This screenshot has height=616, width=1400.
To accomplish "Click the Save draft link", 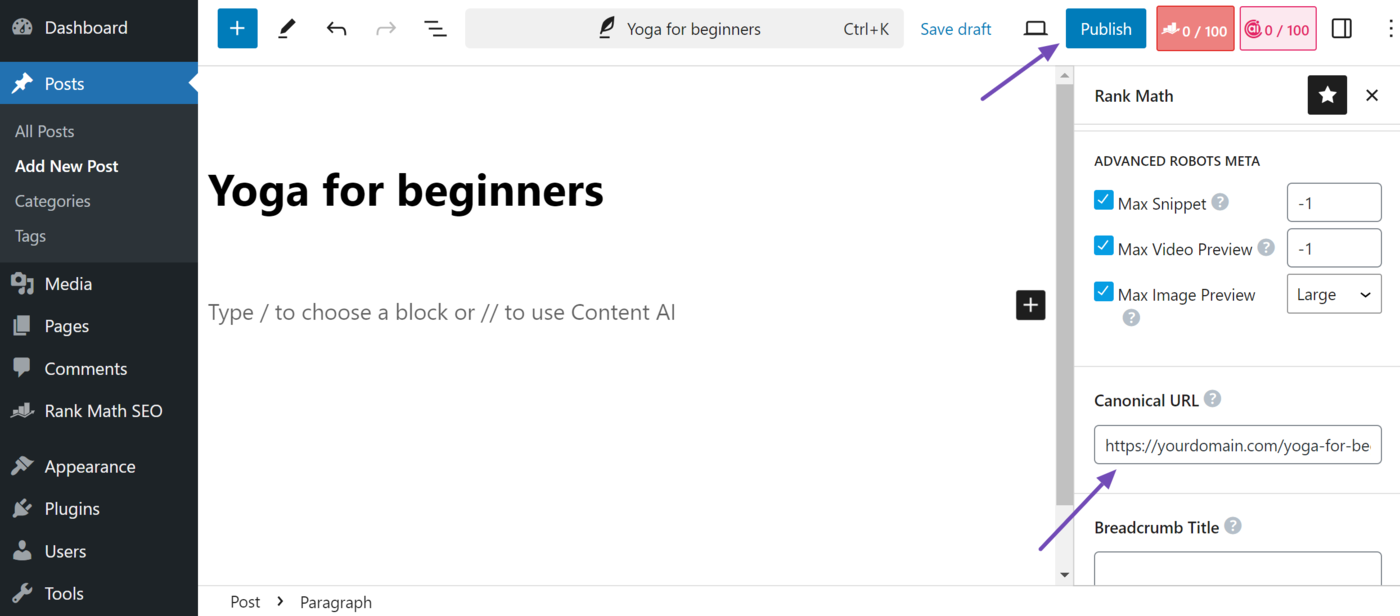I will point(956,29).
